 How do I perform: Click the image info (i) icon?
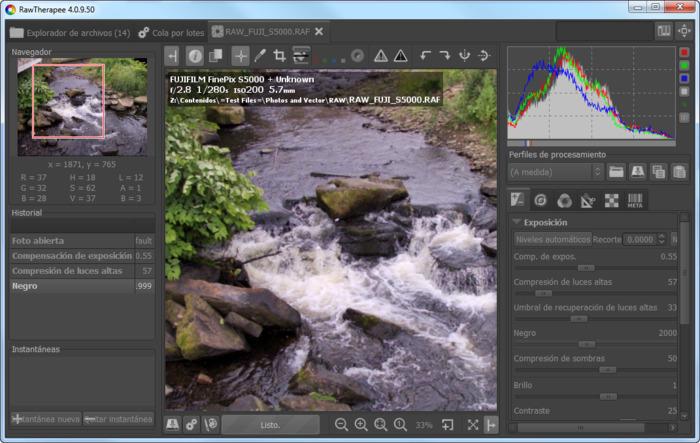point(195,56)
